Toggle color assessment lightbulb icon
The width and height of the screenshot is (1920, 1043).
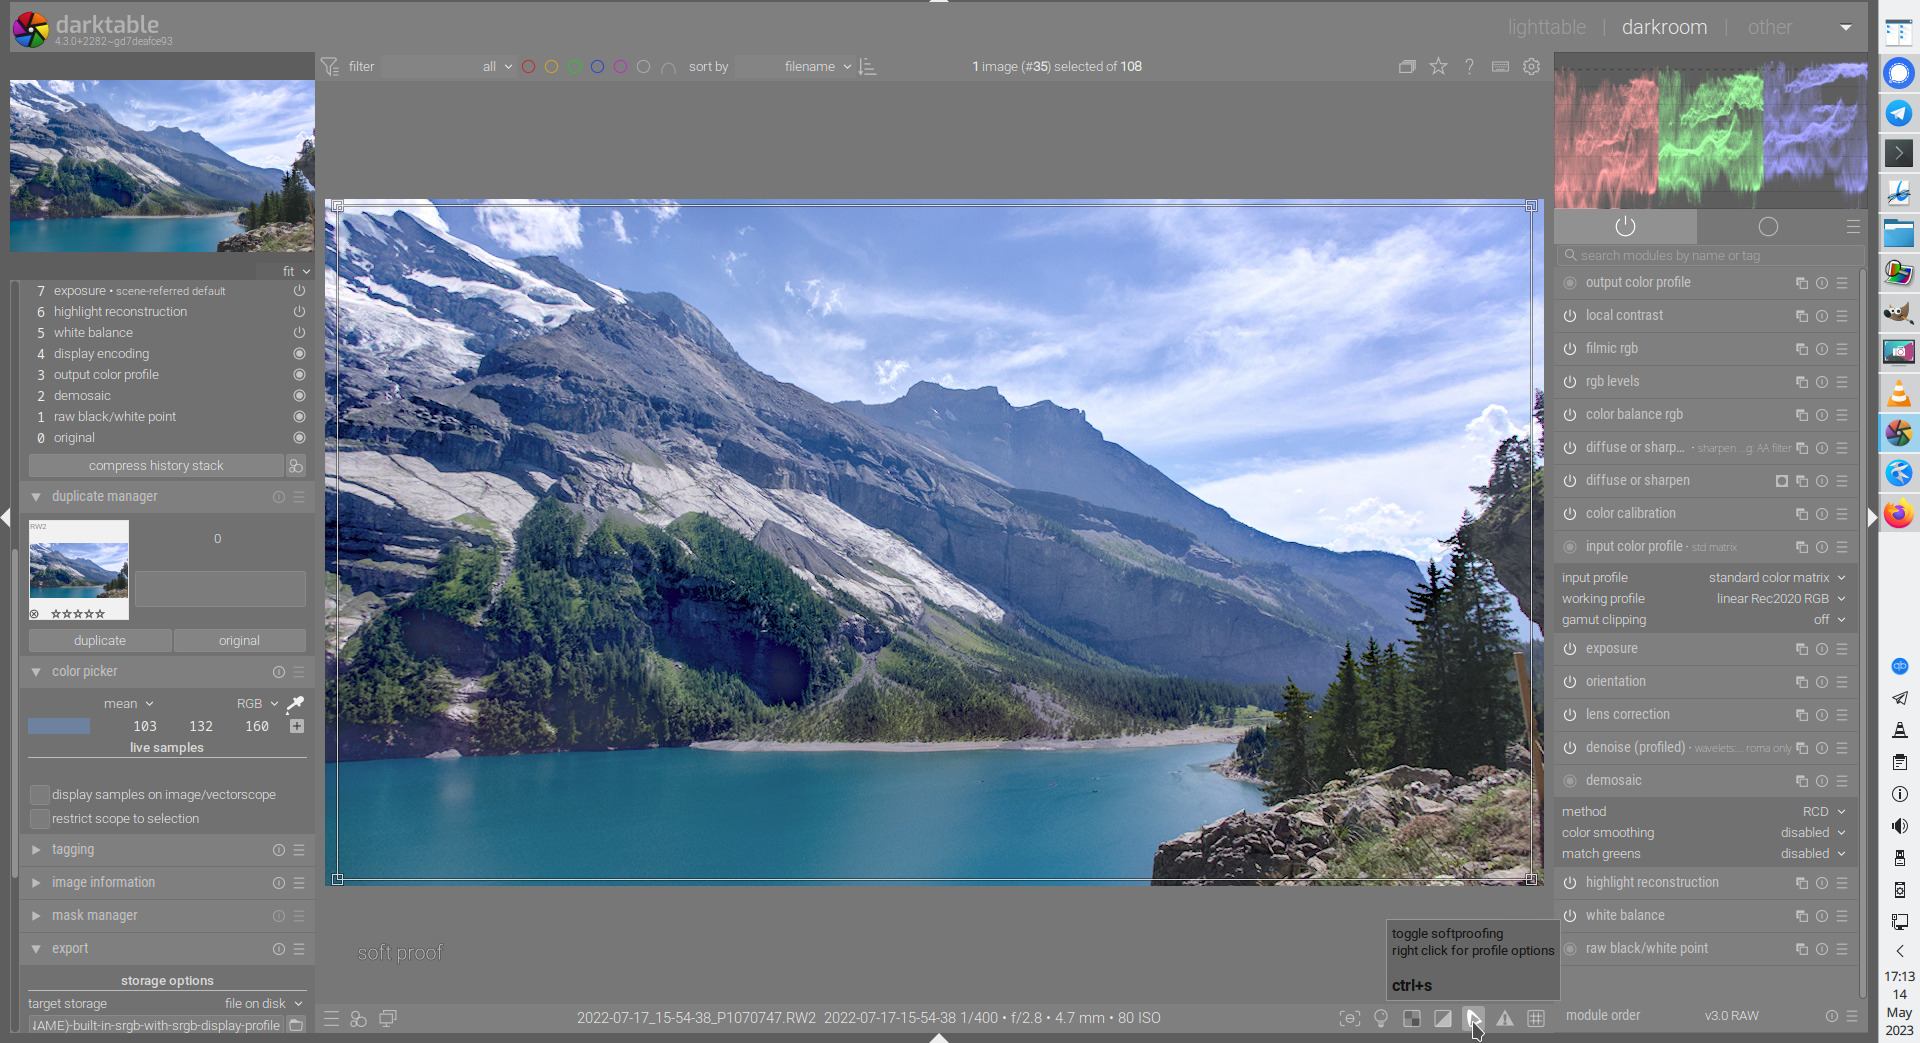[1381, 1018]
